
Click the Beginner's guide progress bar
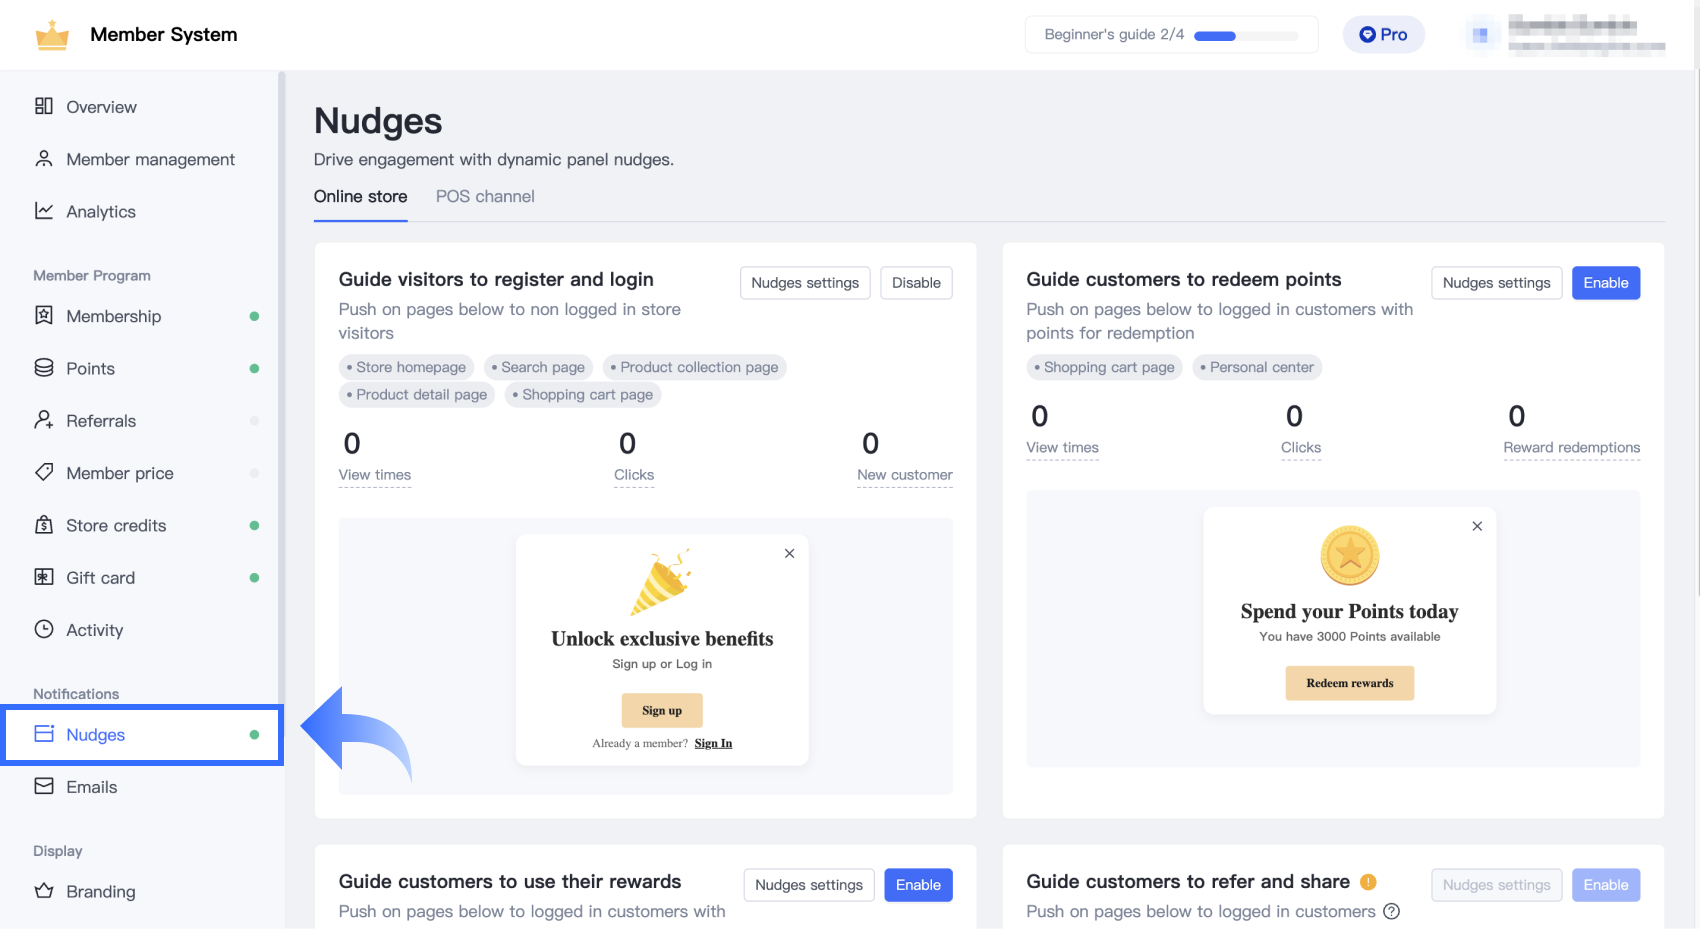pos(1245,36)
